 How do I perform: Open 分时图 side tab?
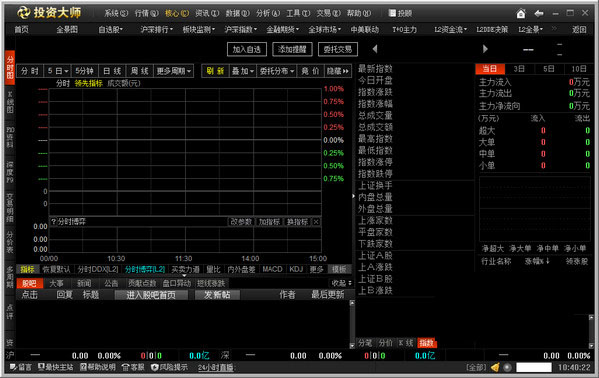tap(10, 67)
